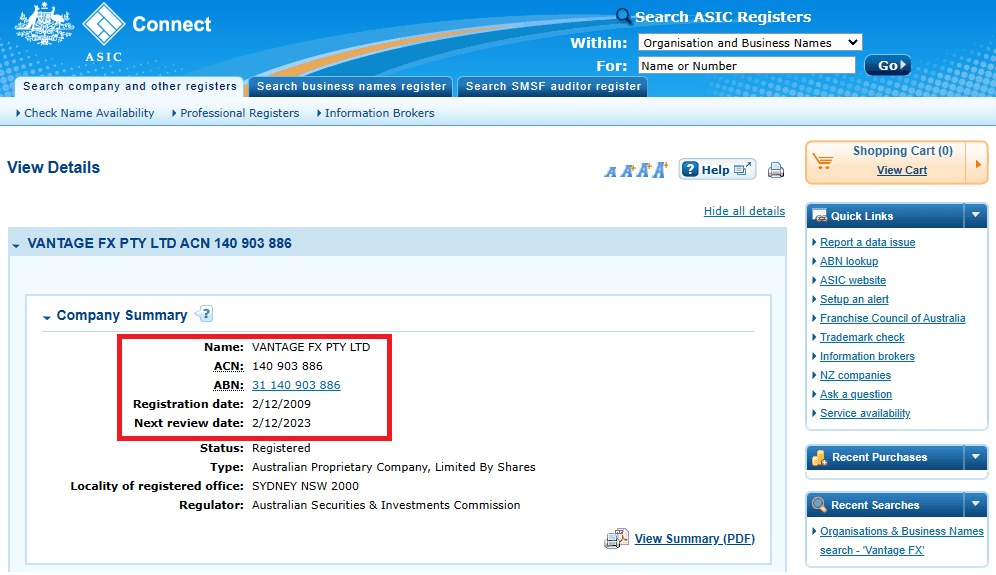Click the ACN value 140 903 886
Screen dimensions: 996x575
[x=287, y=366]
